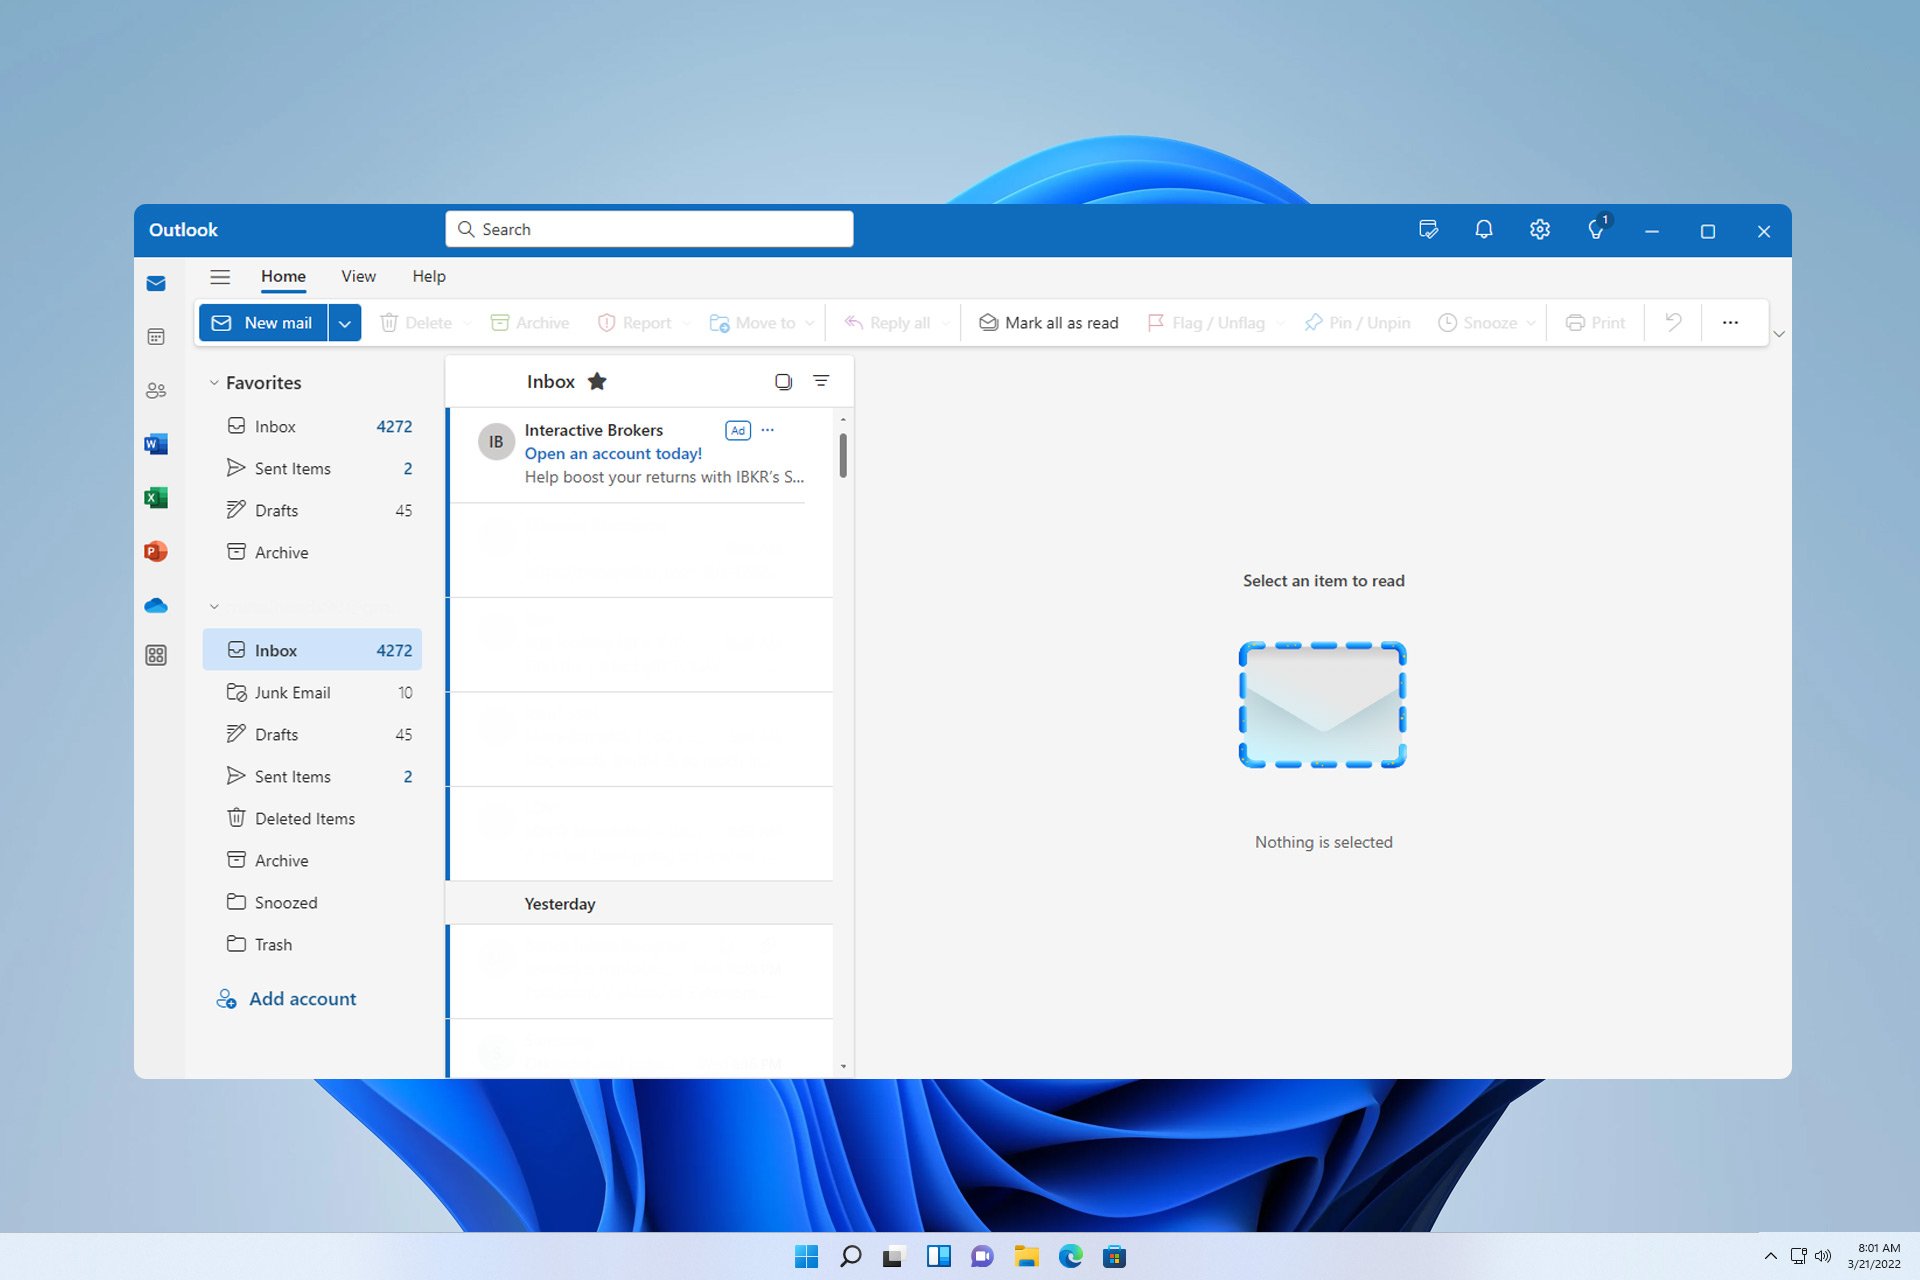This screenshot has width=1920, height=1280.
Task: Click the Flag / Unflag button
Action: [x=1207, y=323]
